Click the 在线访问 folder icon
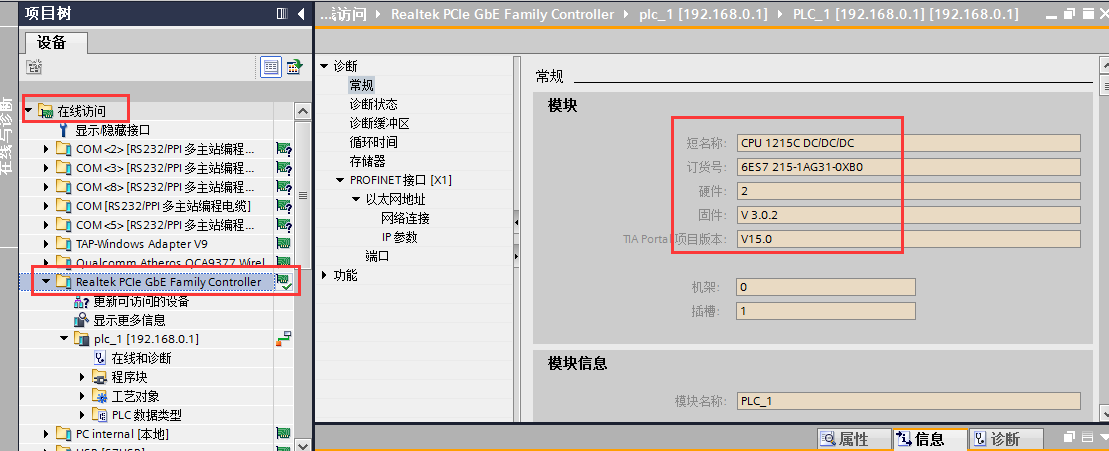This screenshot has width=1109, height=451. click(x=45, y=111)
